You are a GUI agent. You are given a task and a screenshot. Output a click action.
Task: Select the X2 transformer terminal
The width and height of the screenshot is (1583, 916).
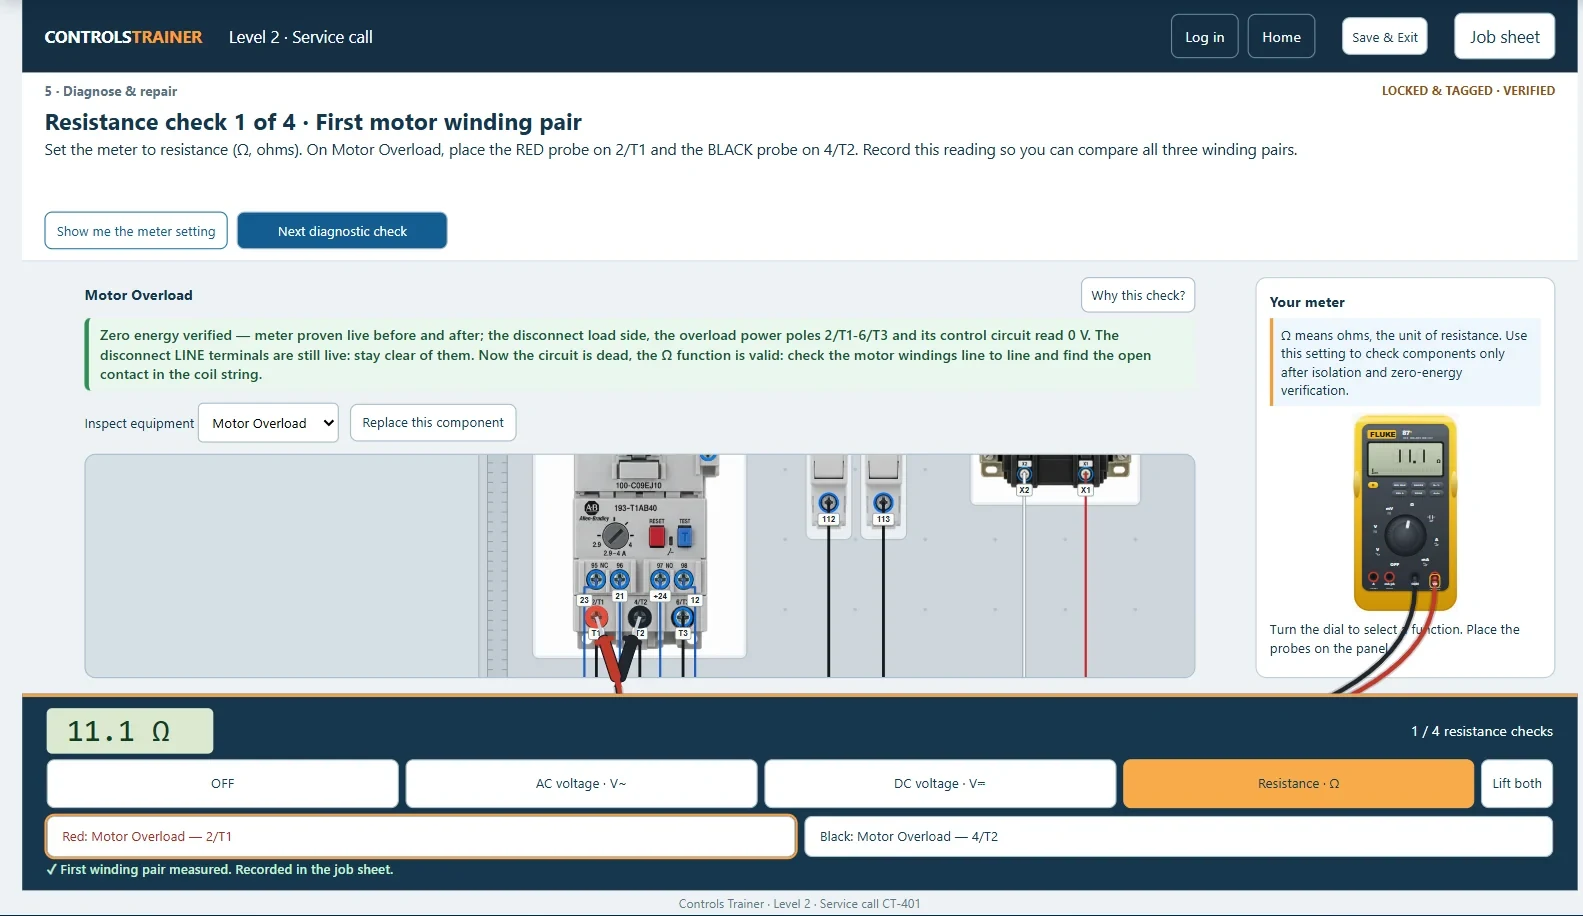tap(1024, 476)
